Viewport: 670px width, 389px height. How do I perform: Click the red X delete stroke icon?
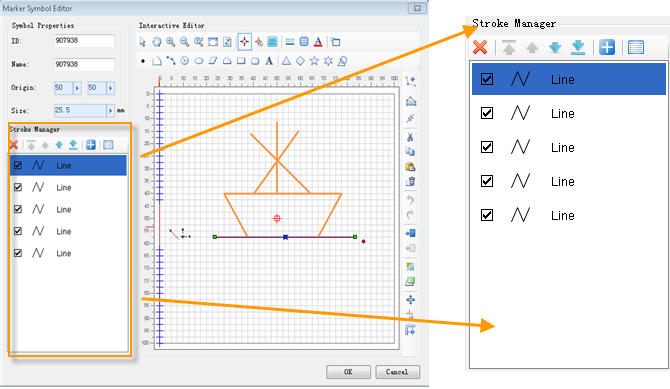click(14, 145)
